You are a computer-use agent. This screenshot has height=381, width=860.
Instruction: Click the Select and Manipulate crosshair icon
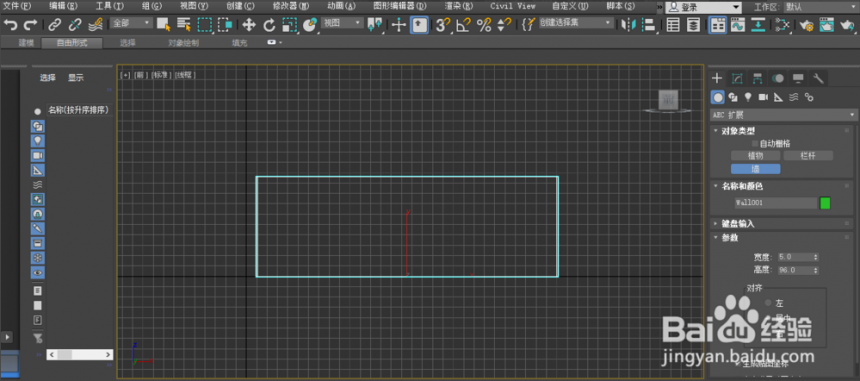(x=399, y=25)
